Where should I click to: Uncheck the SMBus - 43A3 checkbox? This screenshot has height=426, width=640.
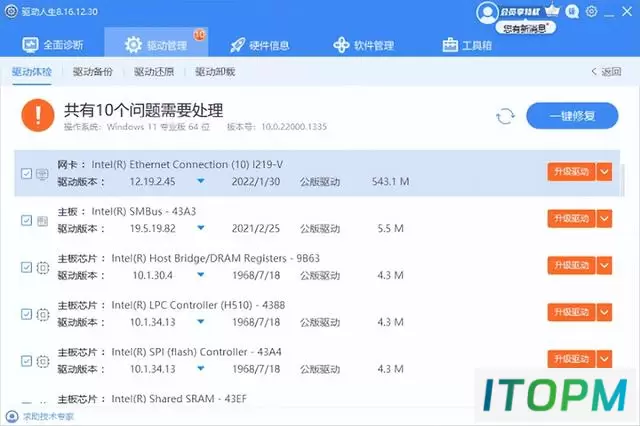coord(27,220)
